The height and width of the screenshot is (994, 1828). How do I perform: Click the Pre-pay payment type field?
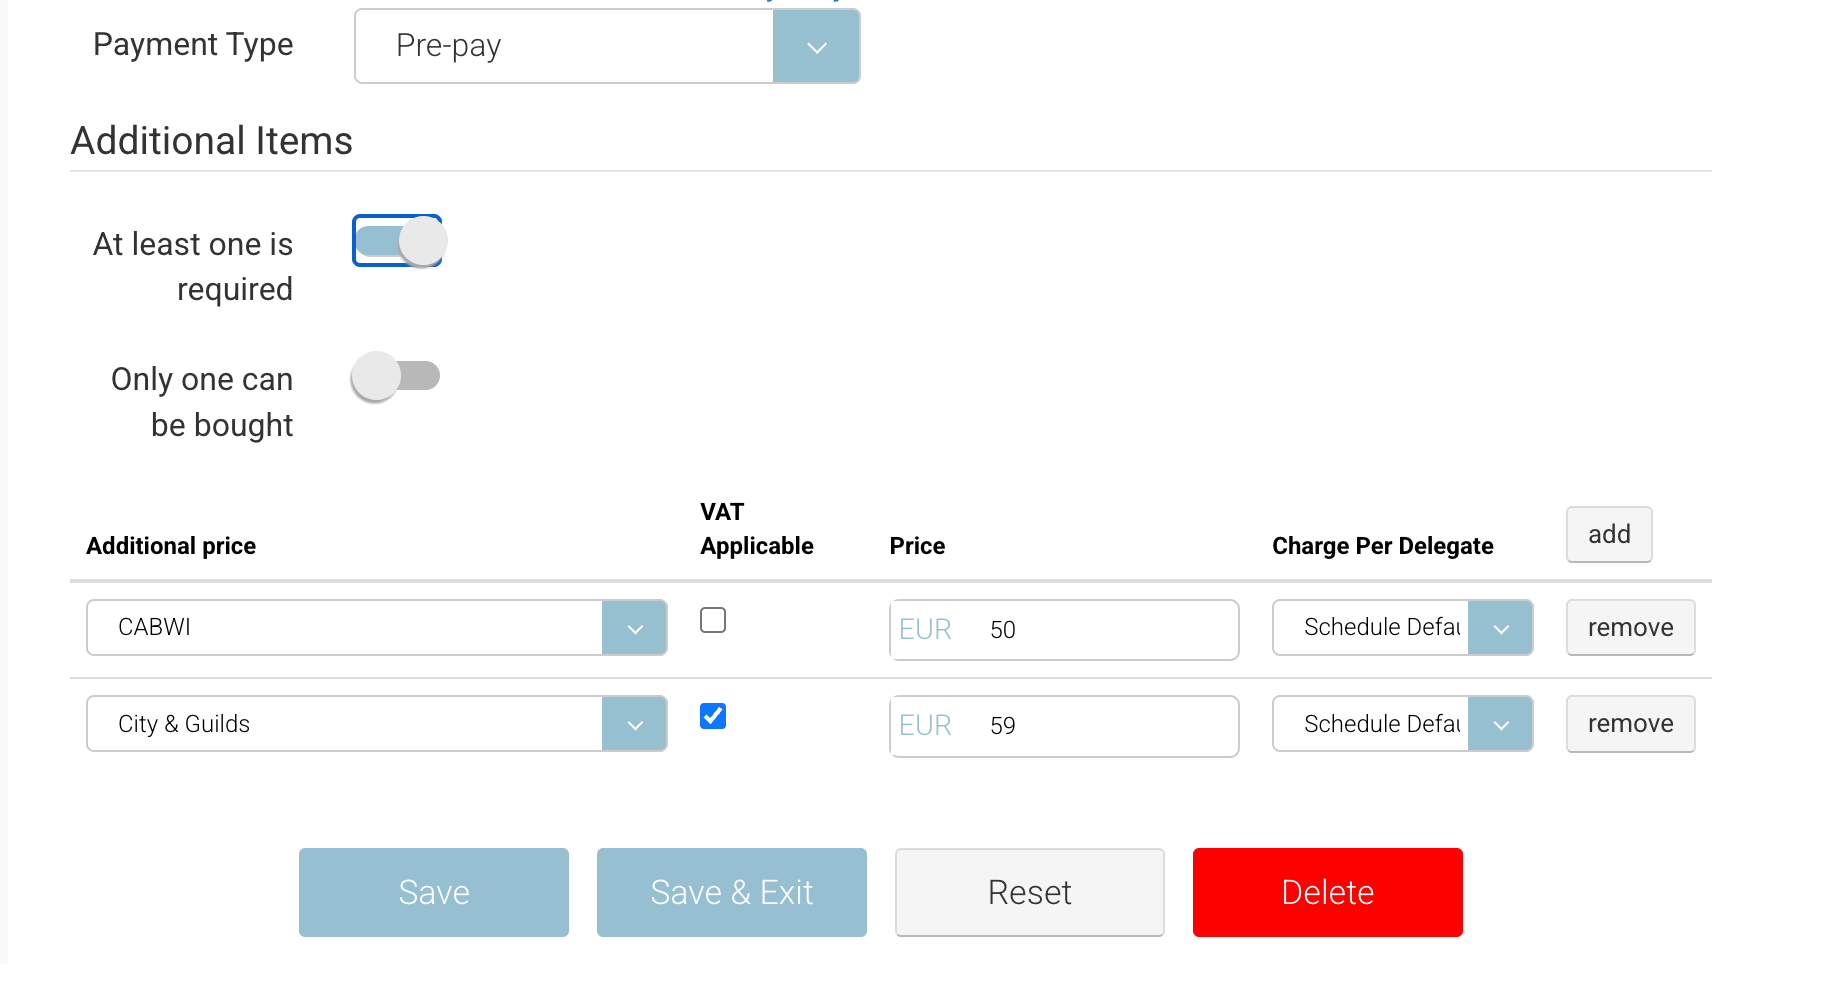pos(565,47)
